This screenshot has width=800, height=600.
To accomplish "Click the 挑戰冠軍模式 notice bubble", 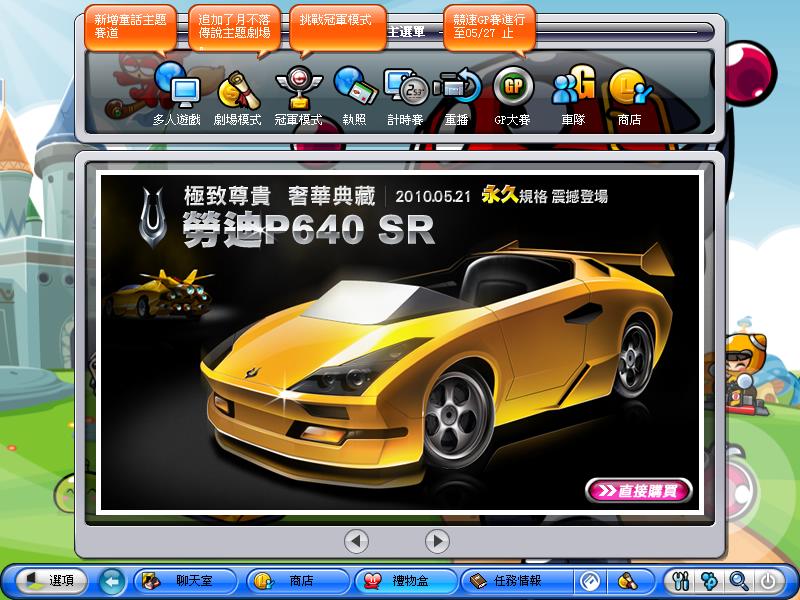I will tap(337, 29).
